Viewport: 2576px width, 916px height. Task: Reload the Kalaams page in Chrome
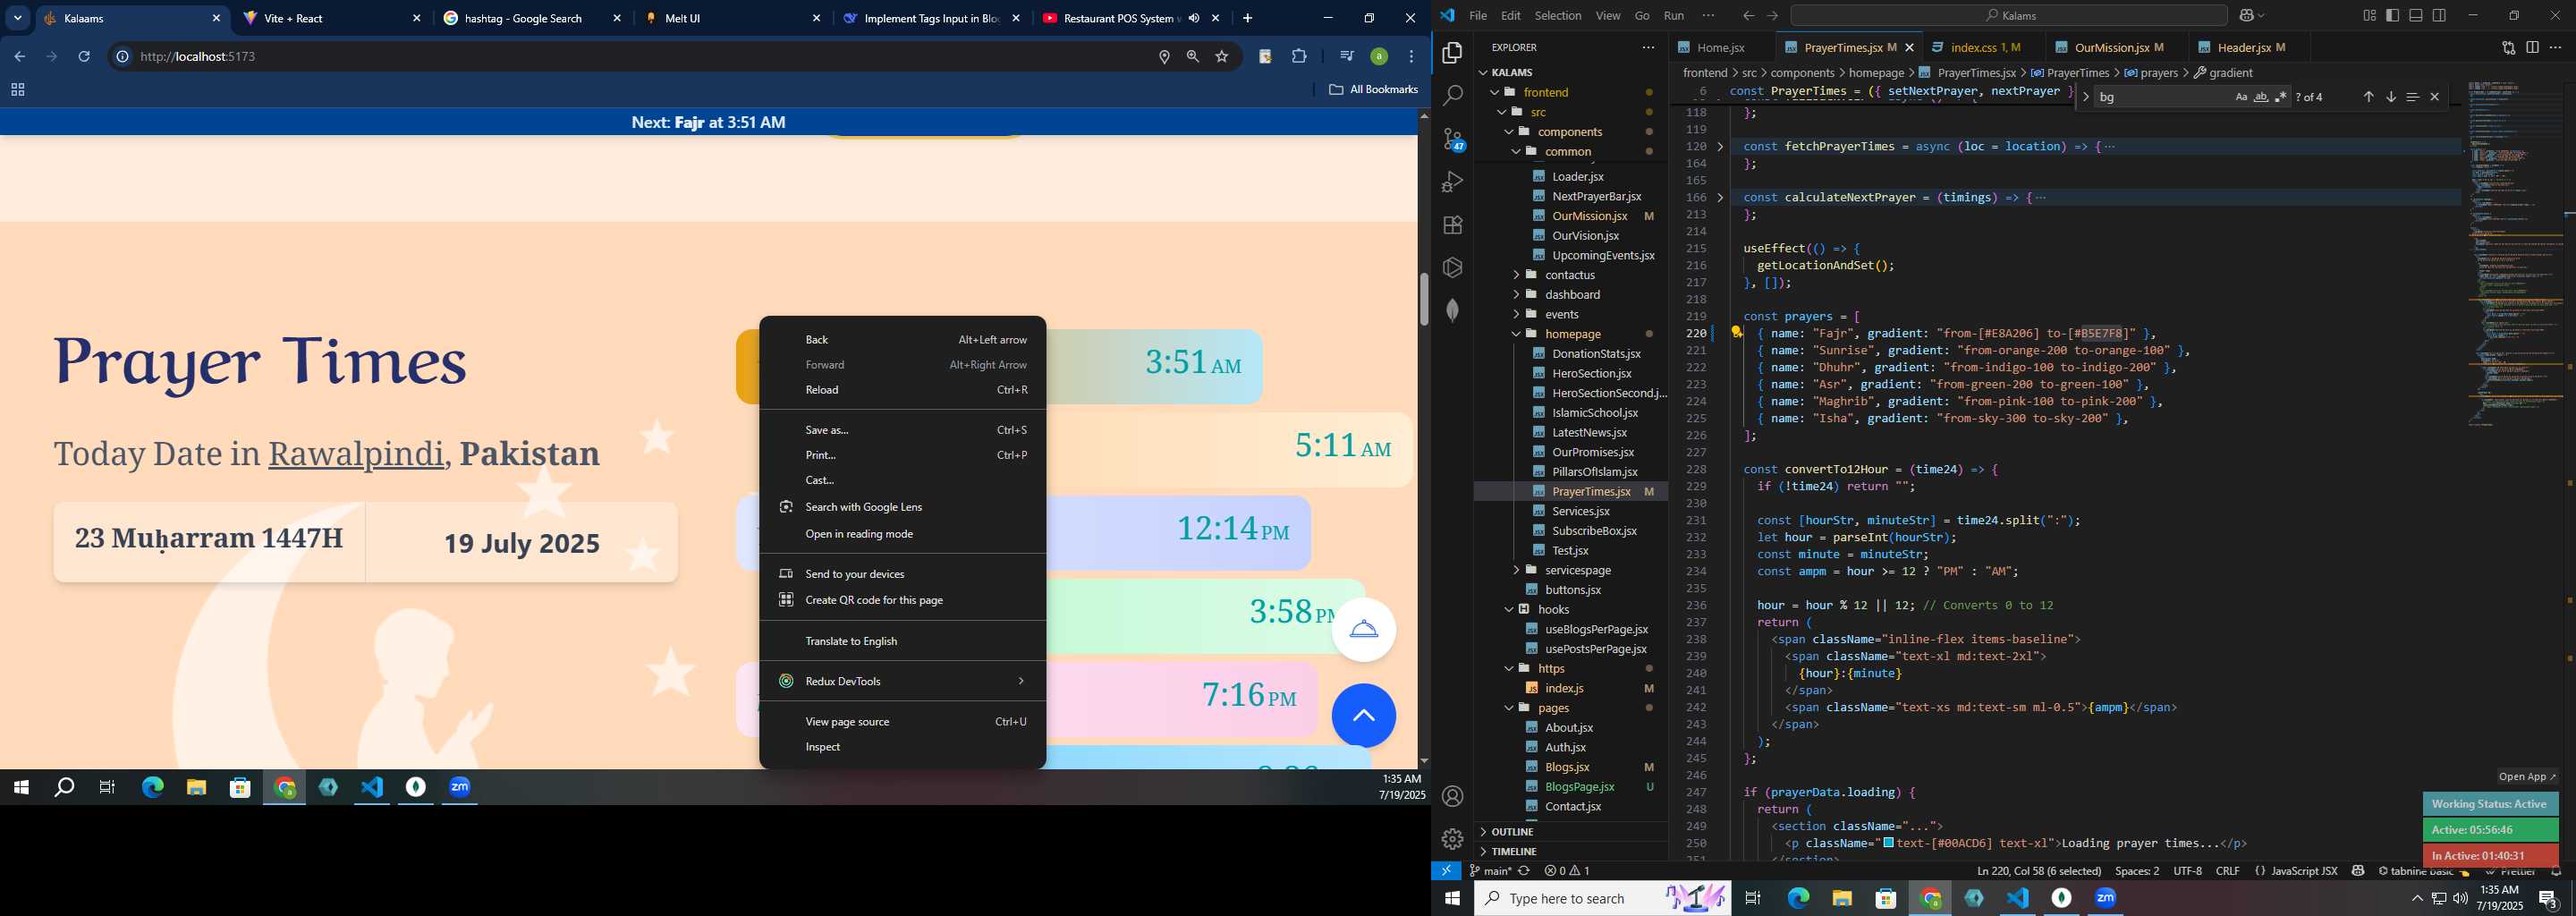click(x=84, y=57)
